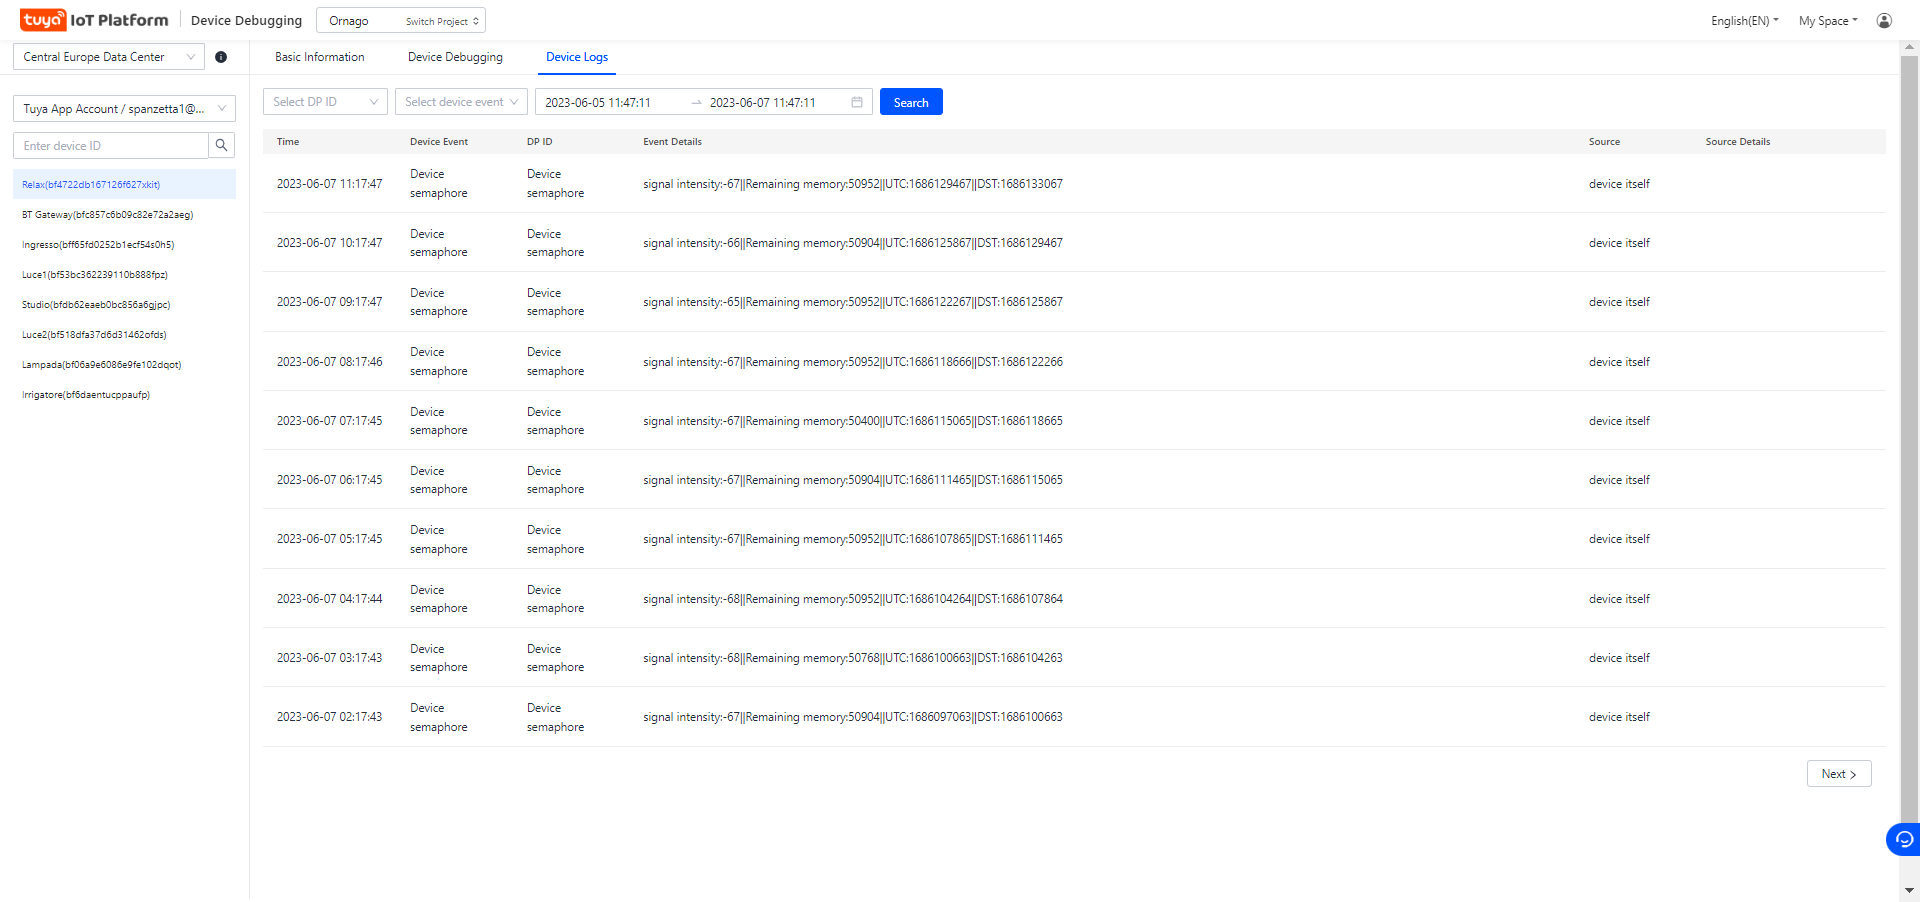Click the Search button
This screenshot has width=1920, height=902.
point(911,101)
